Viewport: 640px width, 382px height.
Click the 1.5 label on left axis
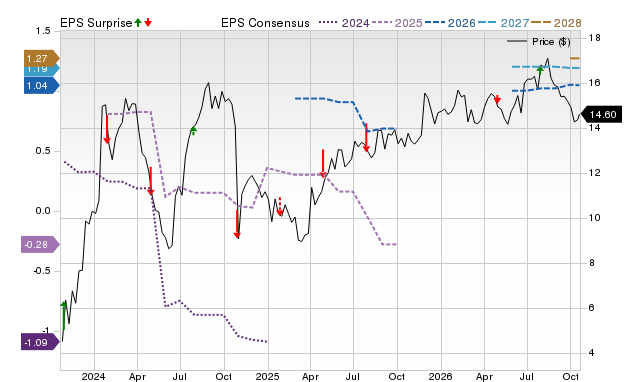(x=43, y=31)
